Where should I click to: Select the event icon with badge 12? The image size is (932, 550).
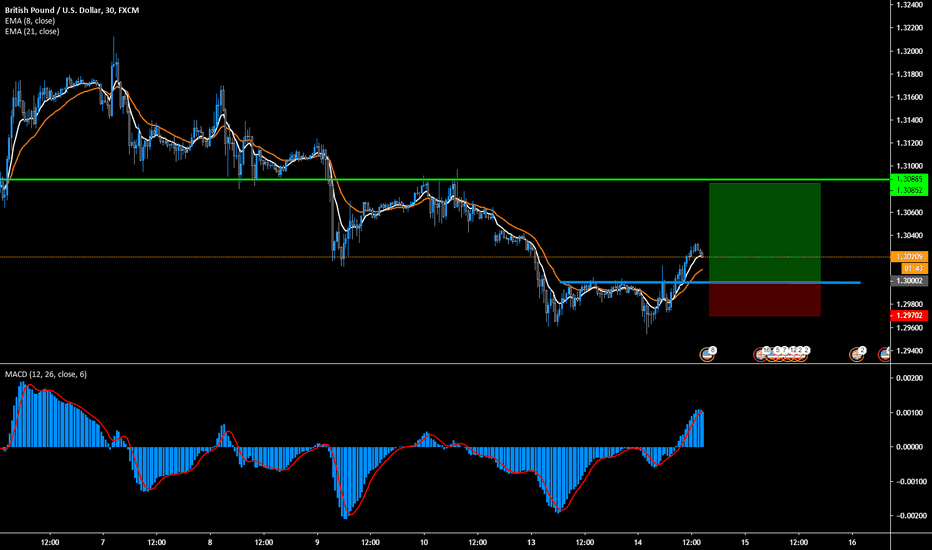click(790, 354)
